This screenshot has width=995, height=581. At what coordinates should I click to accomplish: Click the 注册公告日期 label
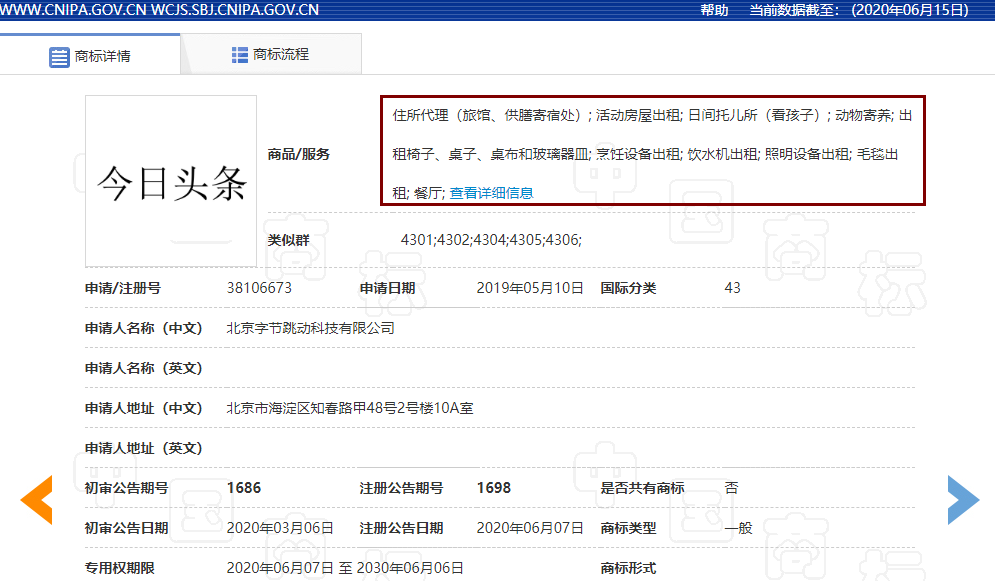pos(401,528)
